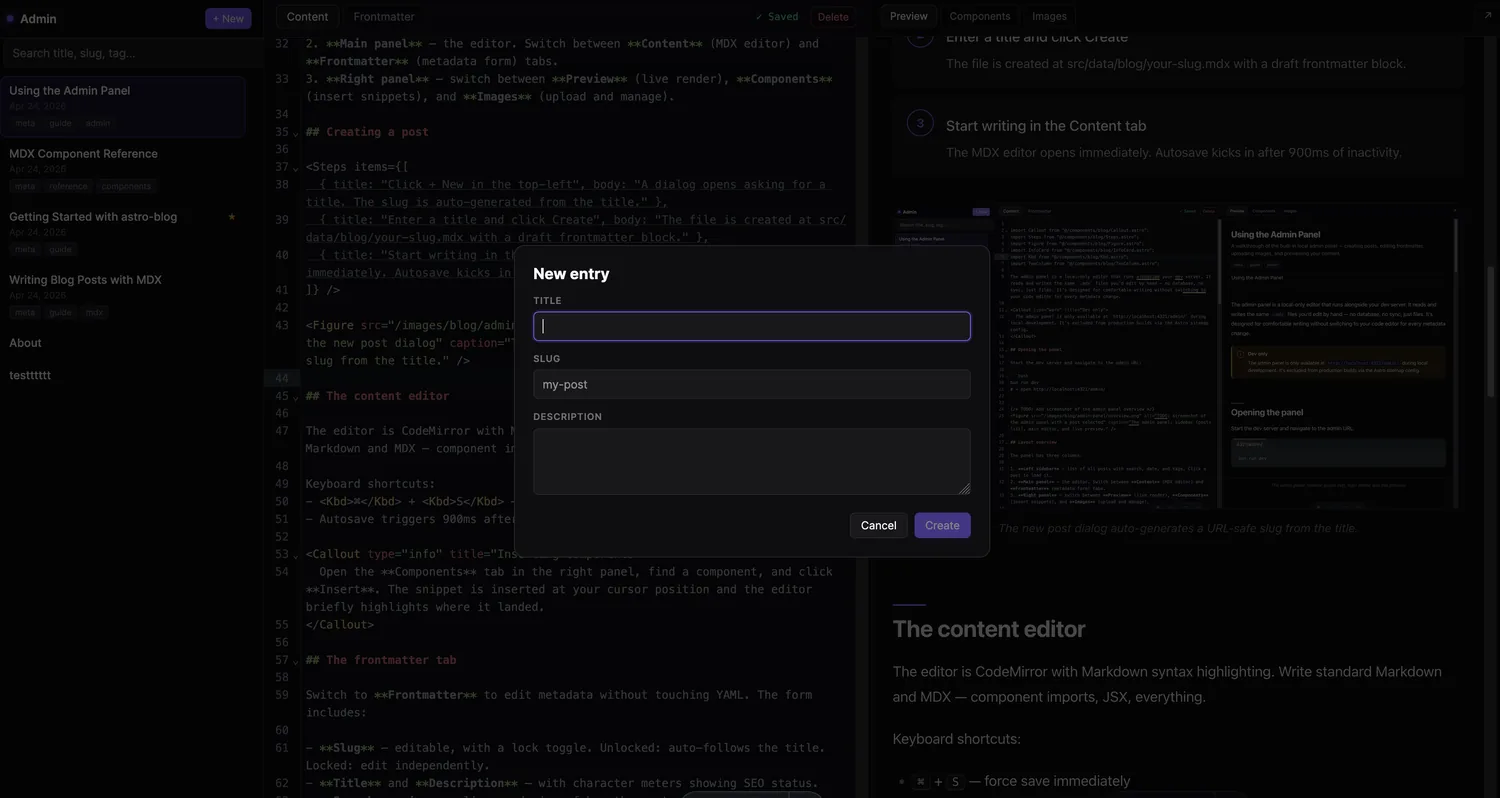Click the guide tag under MDX Component Reference
The height and width of the screenshot is (798, 1500).
(60, 249)
